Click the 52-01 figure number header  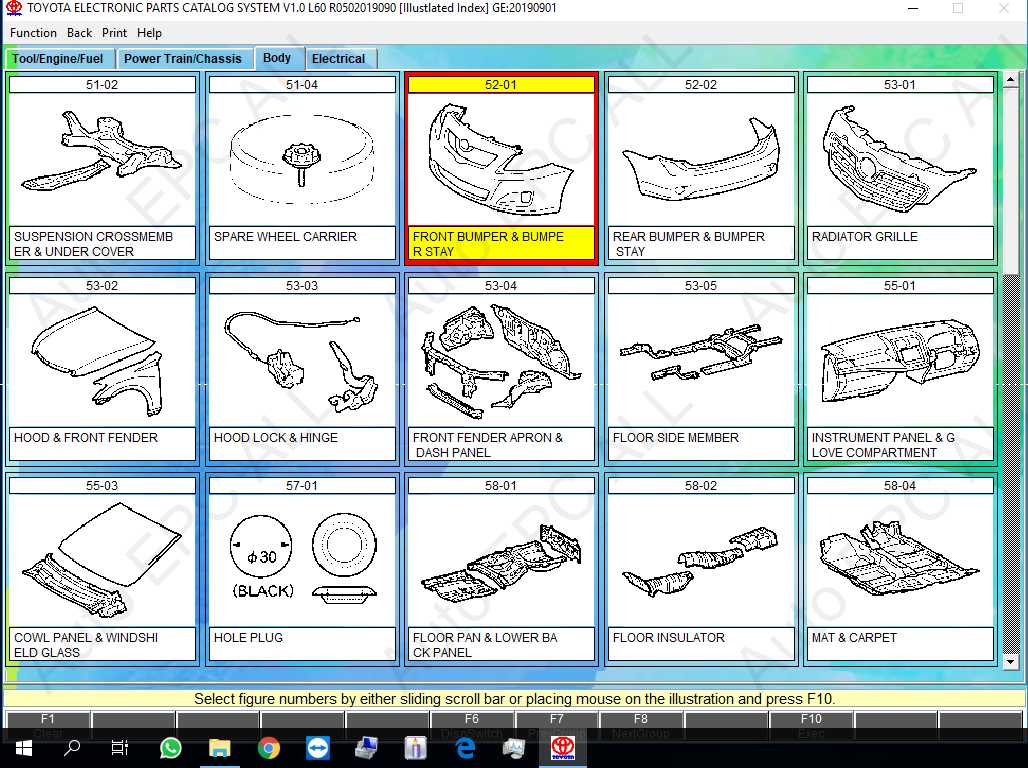[501, 85]
